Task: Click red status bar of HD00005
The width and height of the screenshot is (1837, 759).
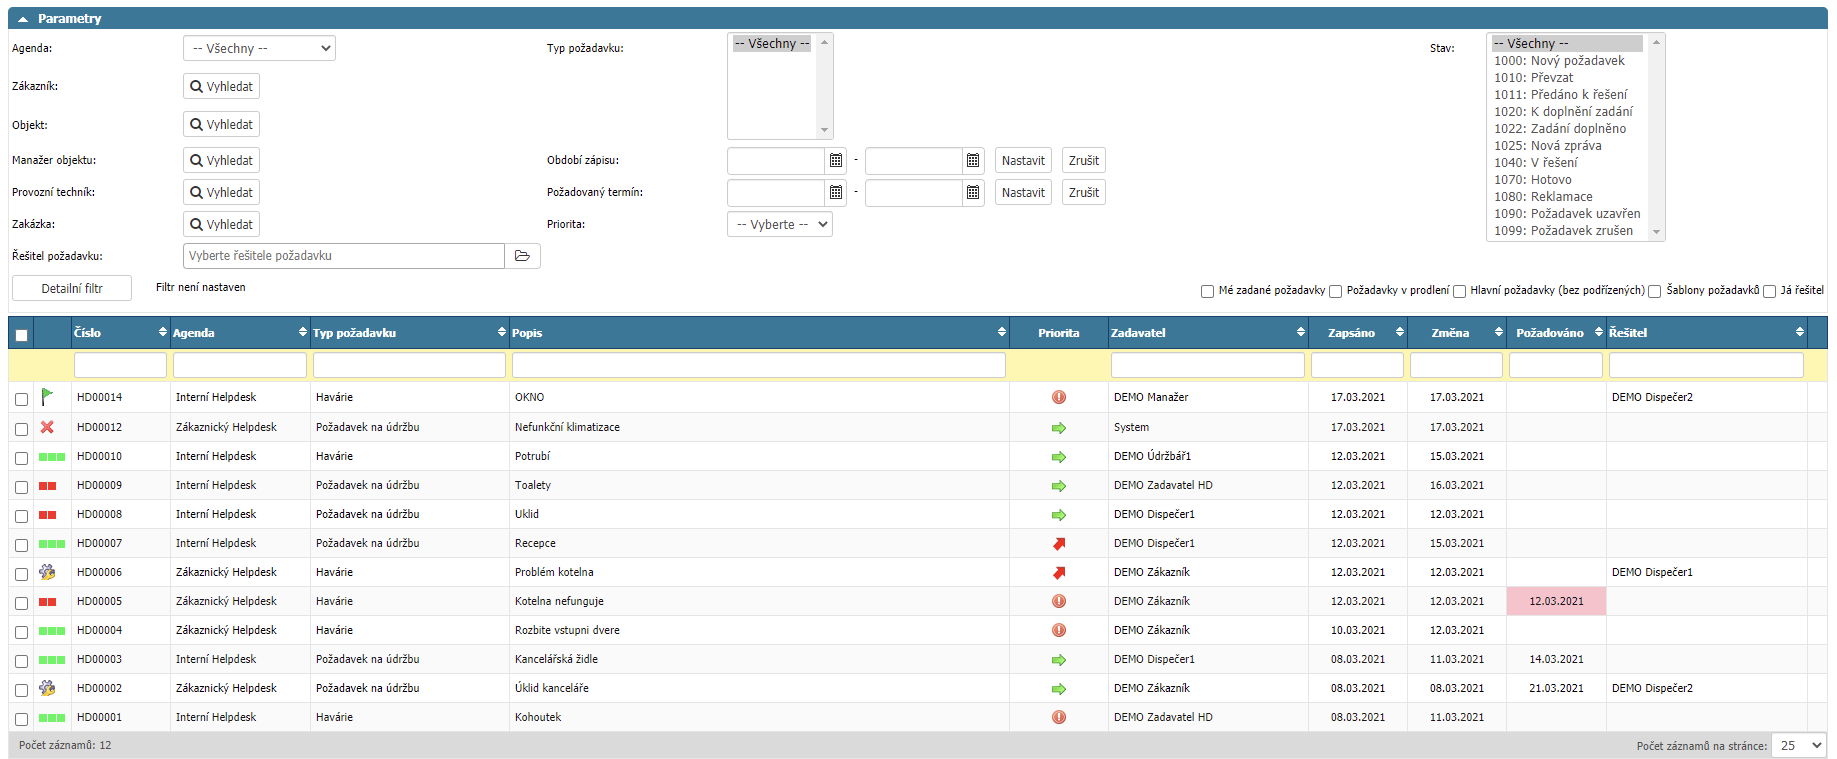Action: pyautogui.click(x=47, y=602)
